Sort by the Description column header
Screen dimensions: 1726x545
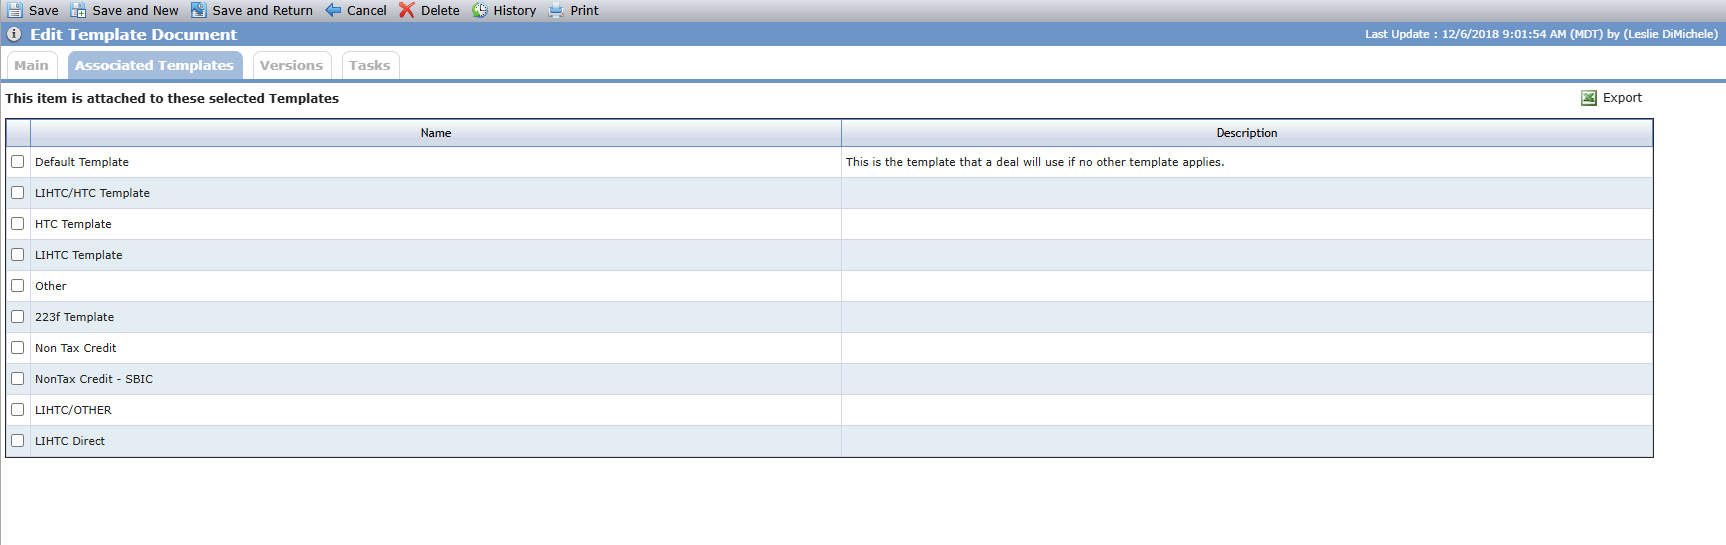click(1247, 133)
